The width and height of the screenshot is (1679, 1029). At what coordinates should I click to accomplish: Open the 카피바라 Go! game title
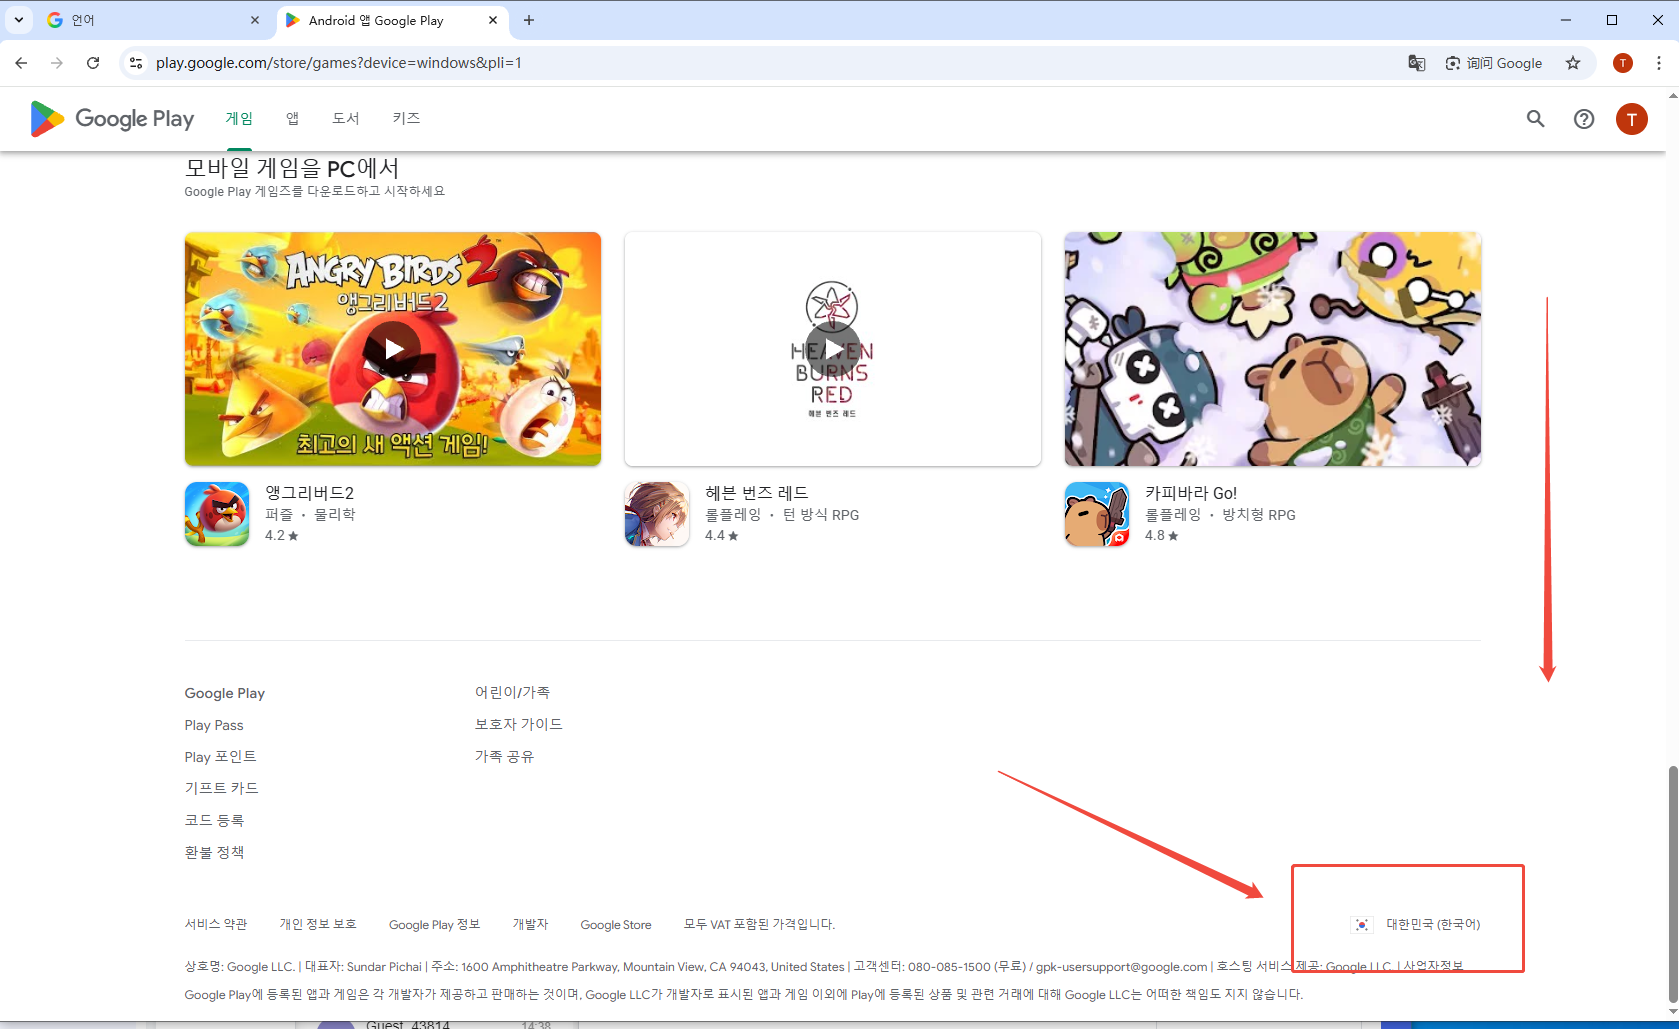(x=1191, y=493)
